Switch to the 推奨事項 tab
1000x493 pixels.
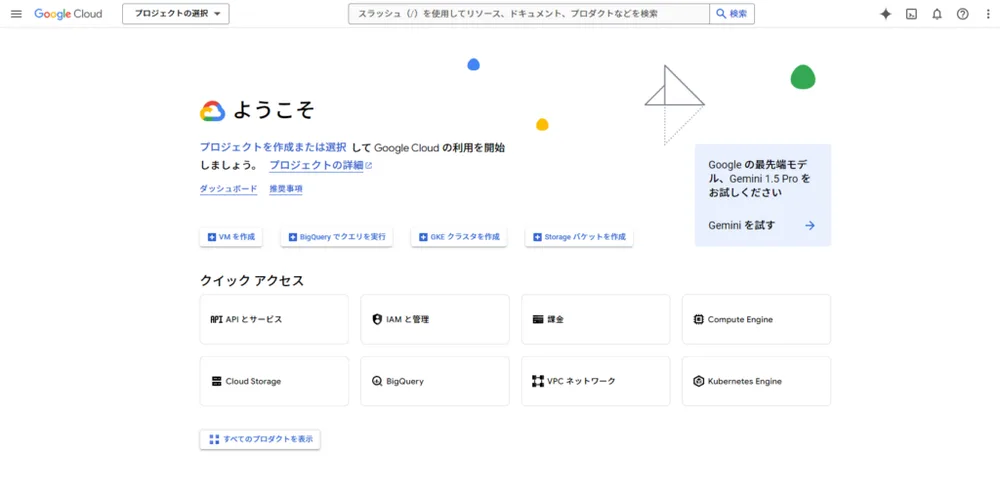coord(286,189)
